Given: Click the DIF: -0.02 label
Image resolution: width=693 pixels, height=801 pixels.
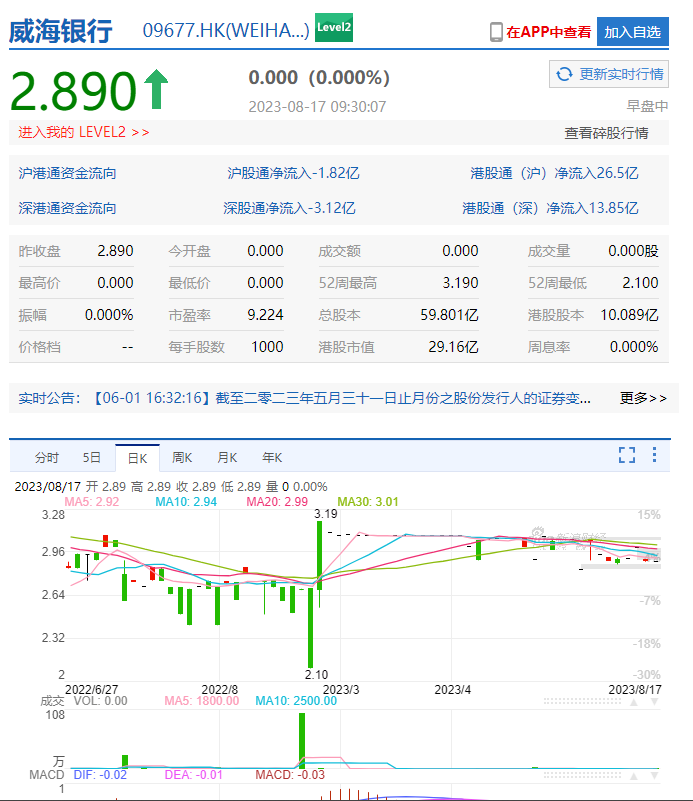Looking at the screenshot, I should (100, 775).
